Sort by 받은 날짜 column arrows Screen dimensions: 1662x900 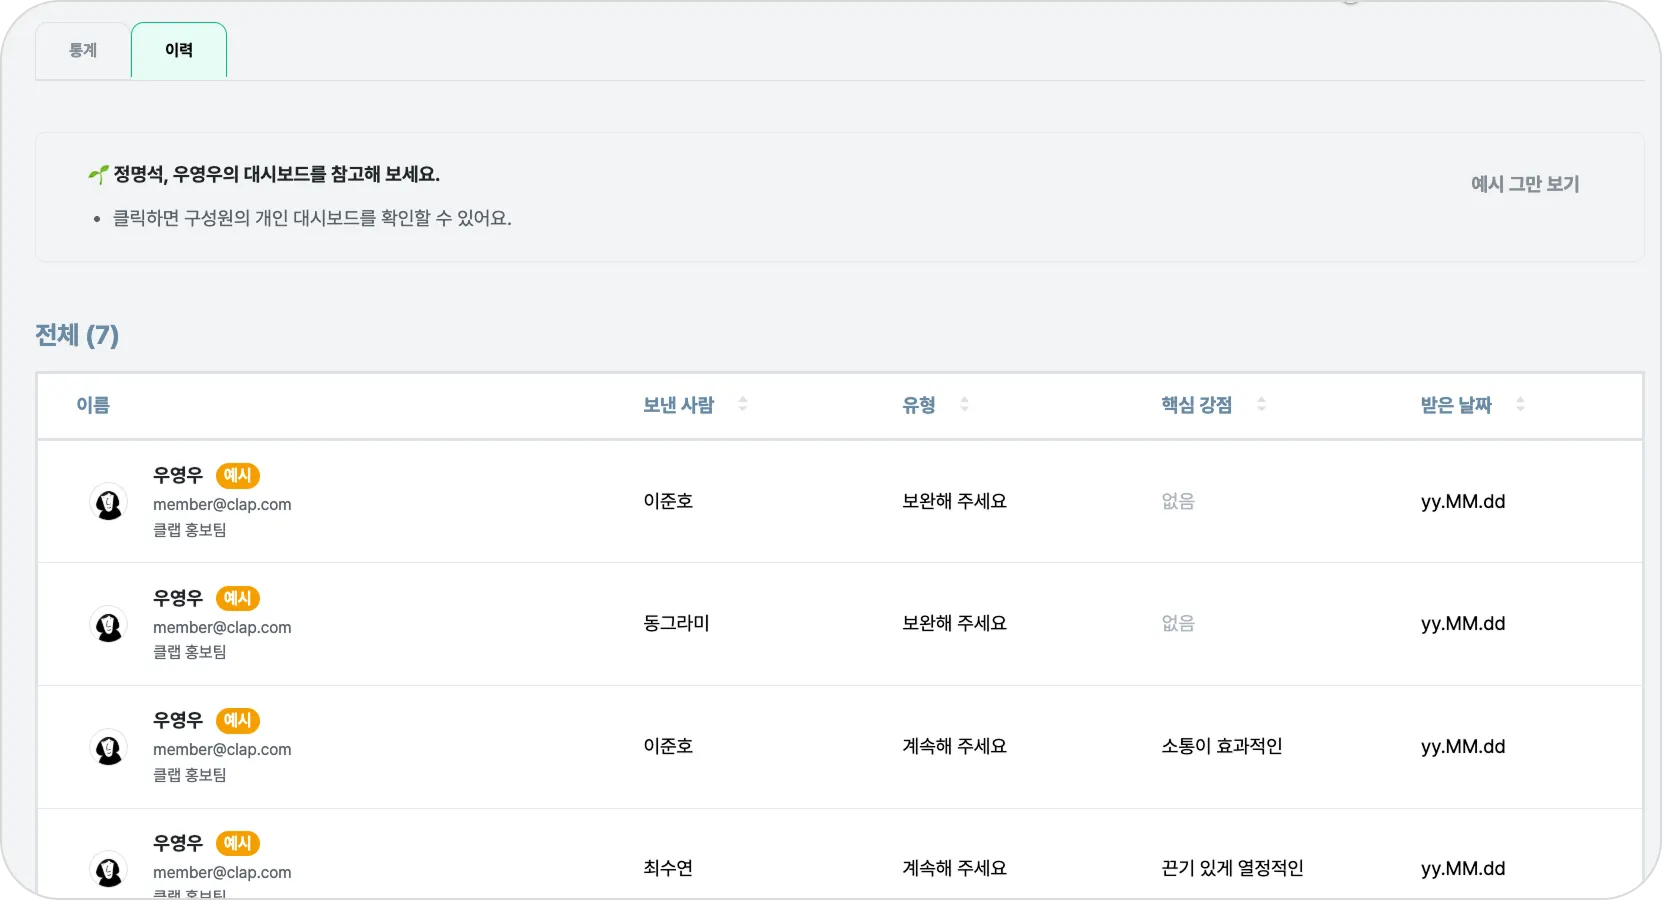click(x=1520, y=404)
